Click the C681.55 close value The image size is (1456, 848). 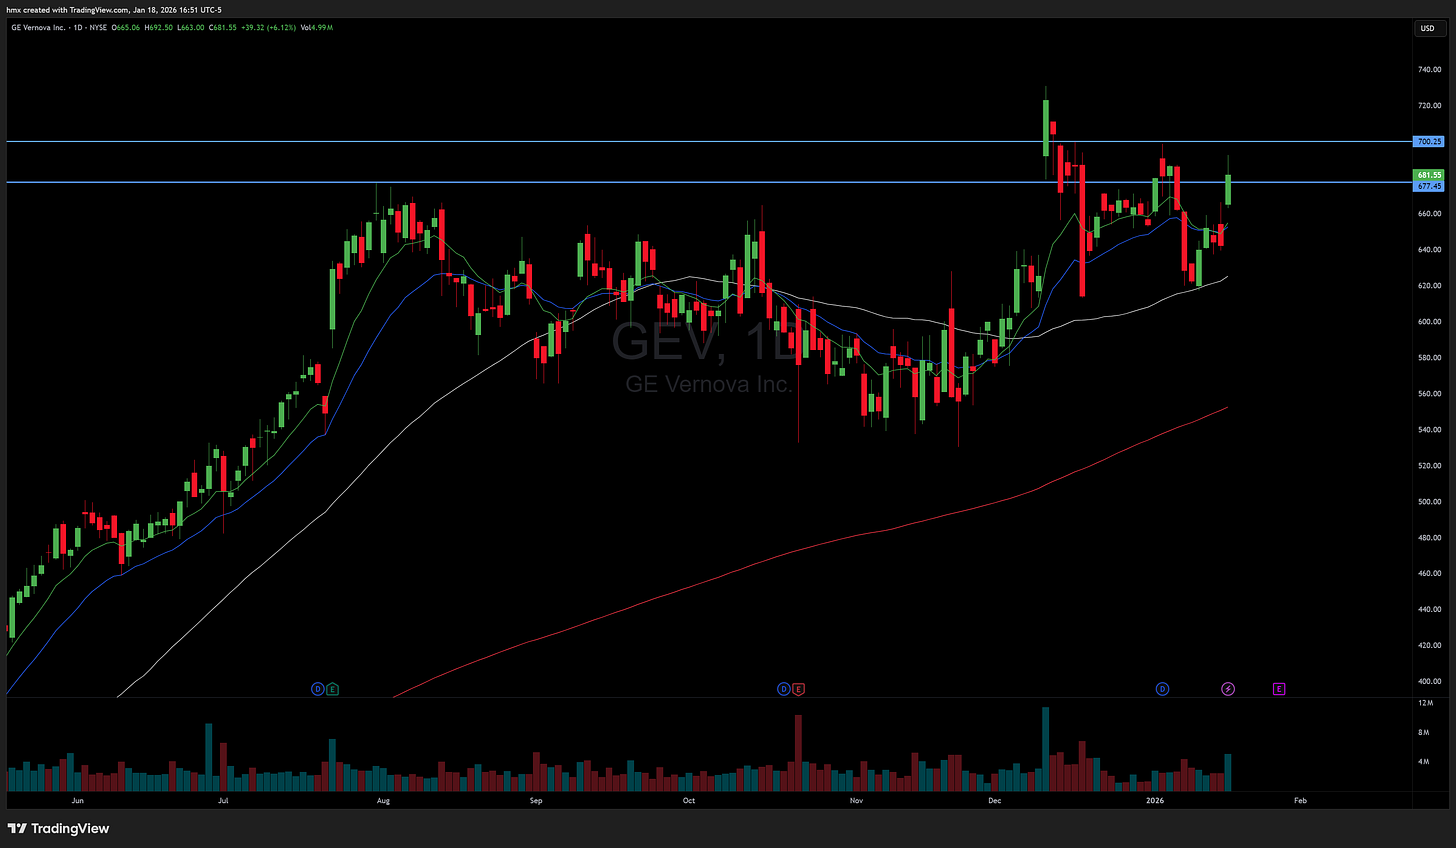(222, 28)
